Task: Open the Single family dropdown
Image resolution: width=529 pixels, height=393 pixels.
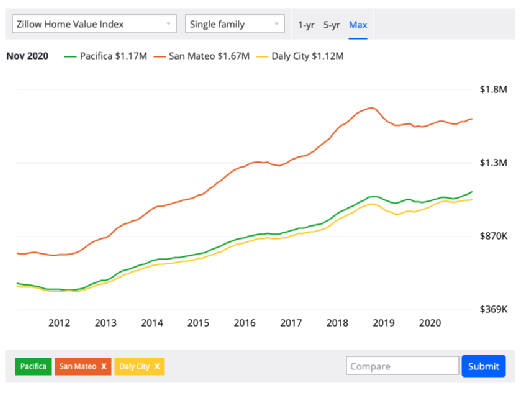Action: coord(235,24)
